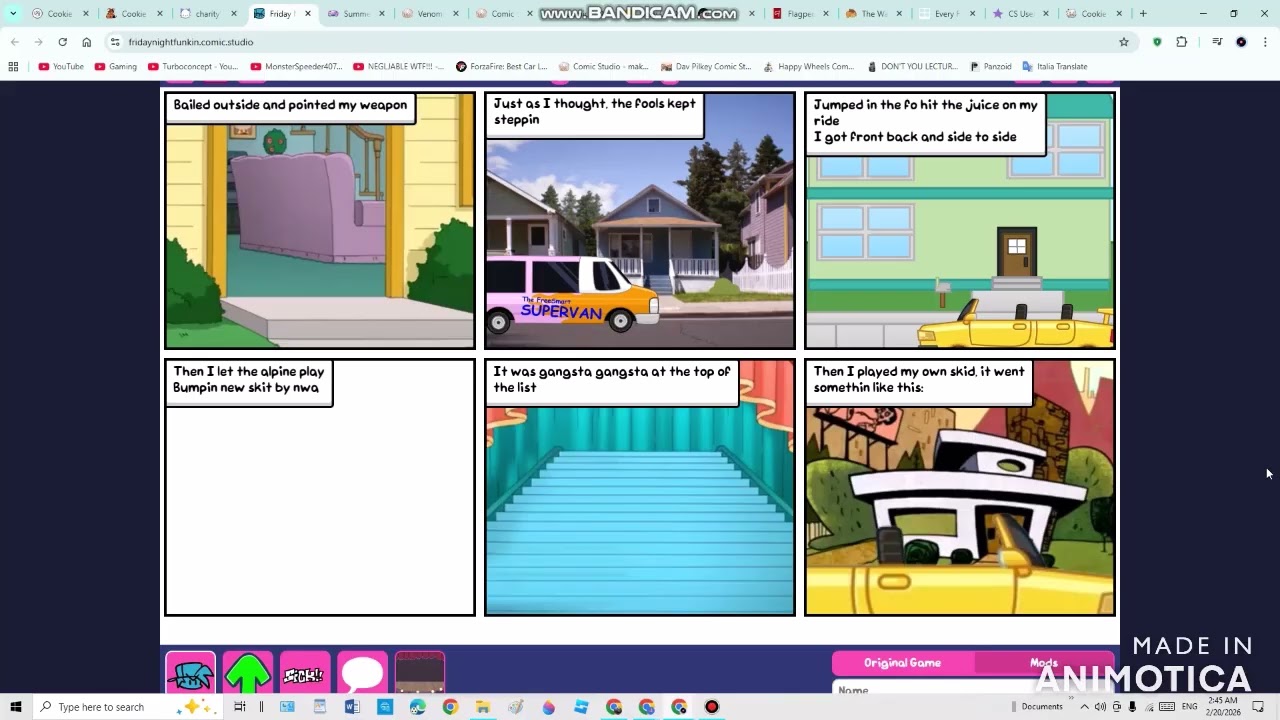Show hidden system tray icons
The image size is (1280, 720).
1084,707
